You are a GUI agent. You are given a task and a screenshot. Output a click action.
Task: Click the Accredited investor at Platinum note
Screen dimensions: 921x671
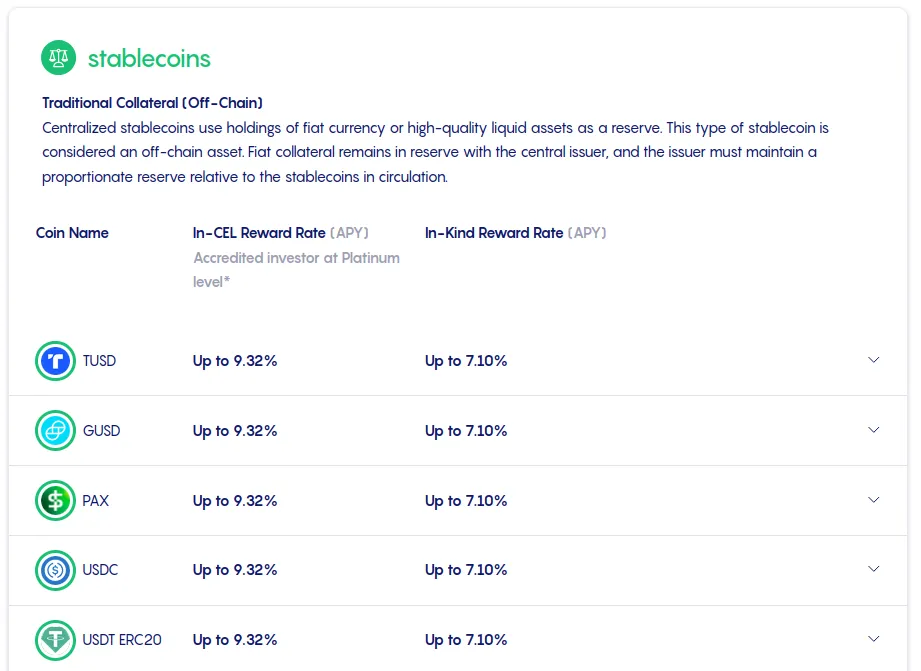click(x=296, y=270)
